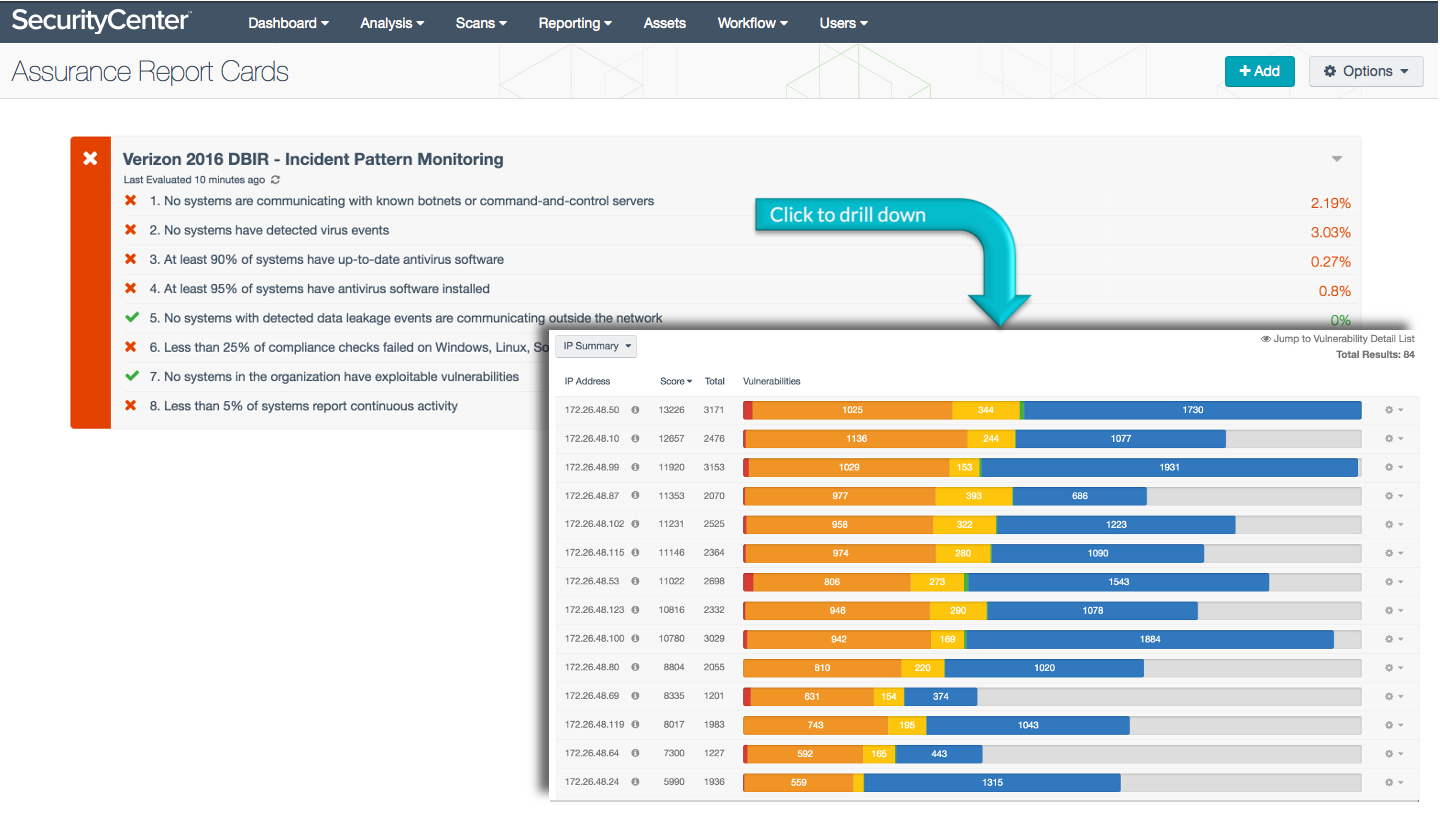This screenshot has width=1440, height=820.
Task: Click red X icon for policy 2
Action: (130, 230)
